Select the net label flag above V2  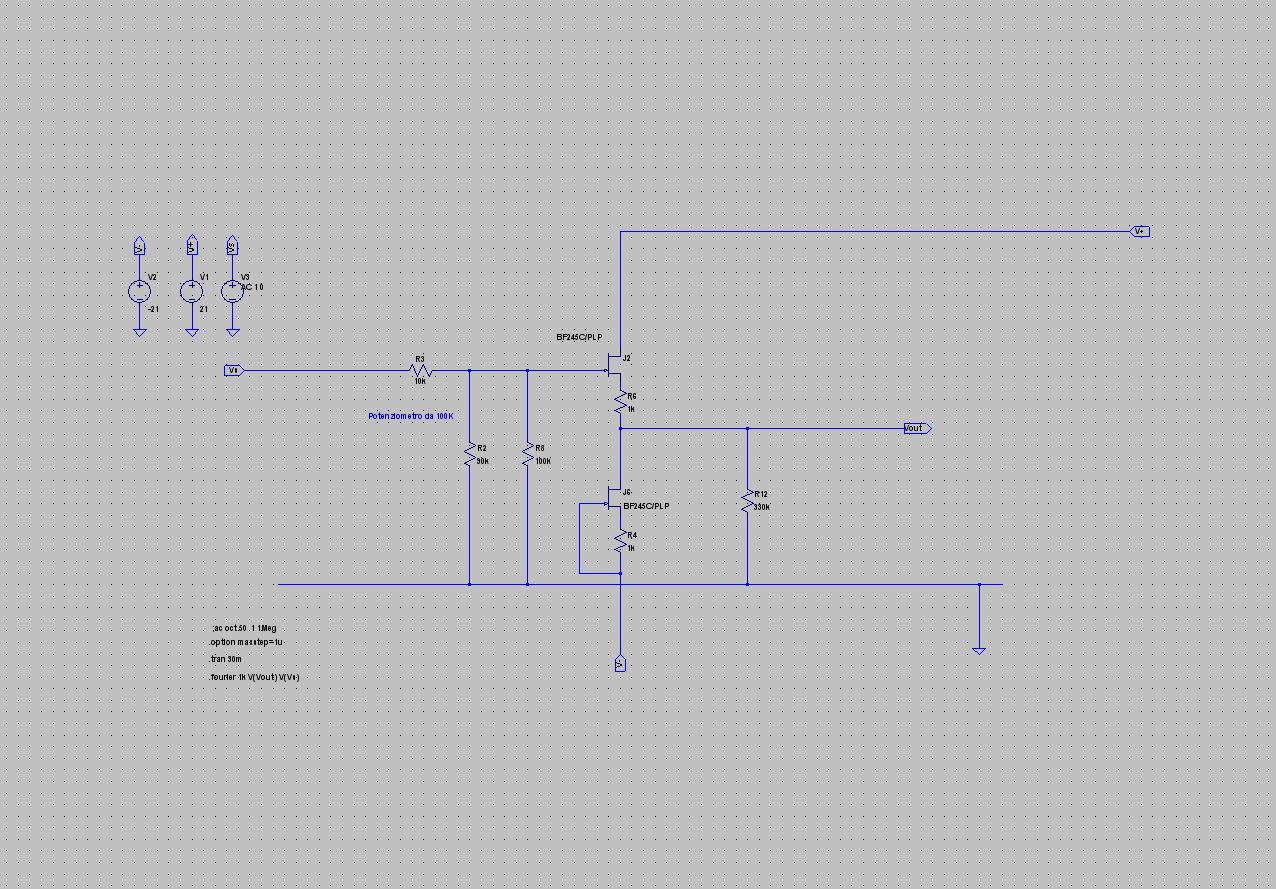click(x=139, y=246)
